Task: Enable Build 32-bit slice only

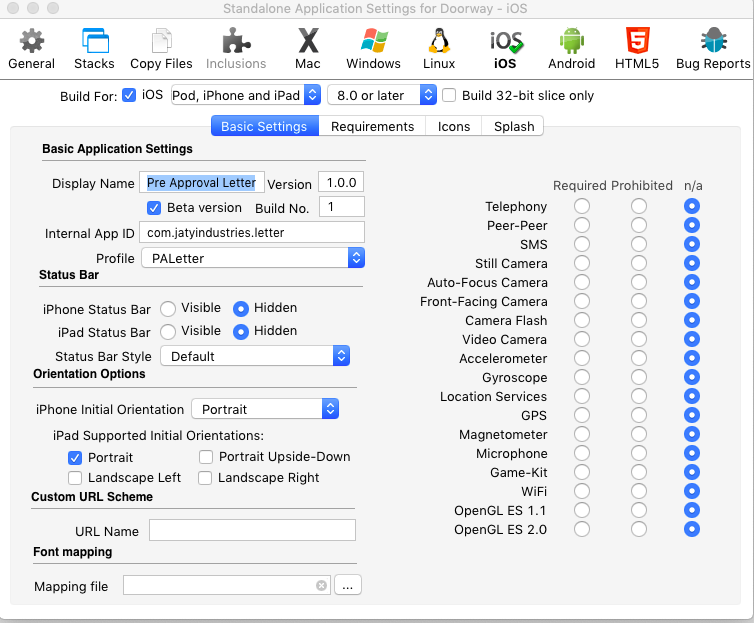Action: [x=450, y=96]
